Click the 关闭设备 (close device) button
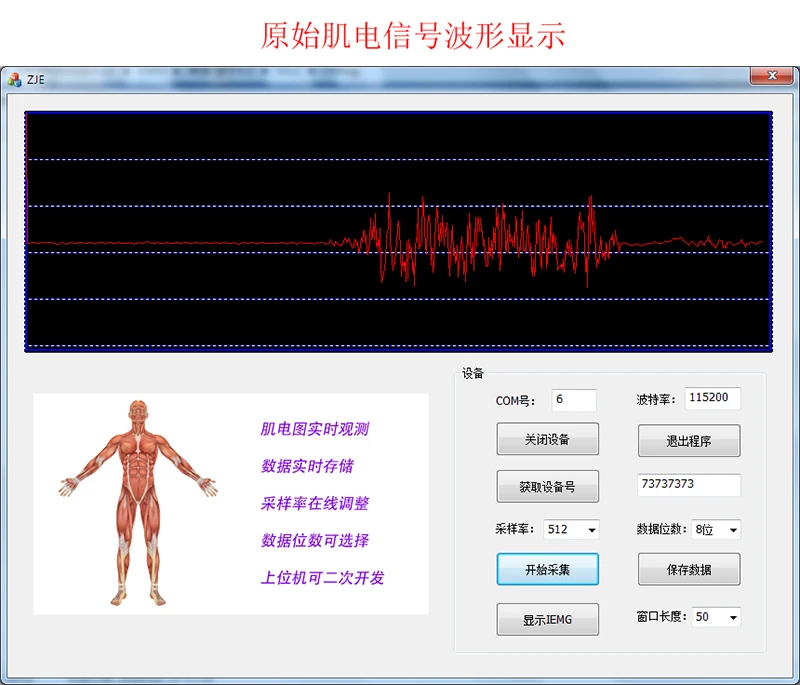Screen dimensions: 800x685 click(547, 438)
